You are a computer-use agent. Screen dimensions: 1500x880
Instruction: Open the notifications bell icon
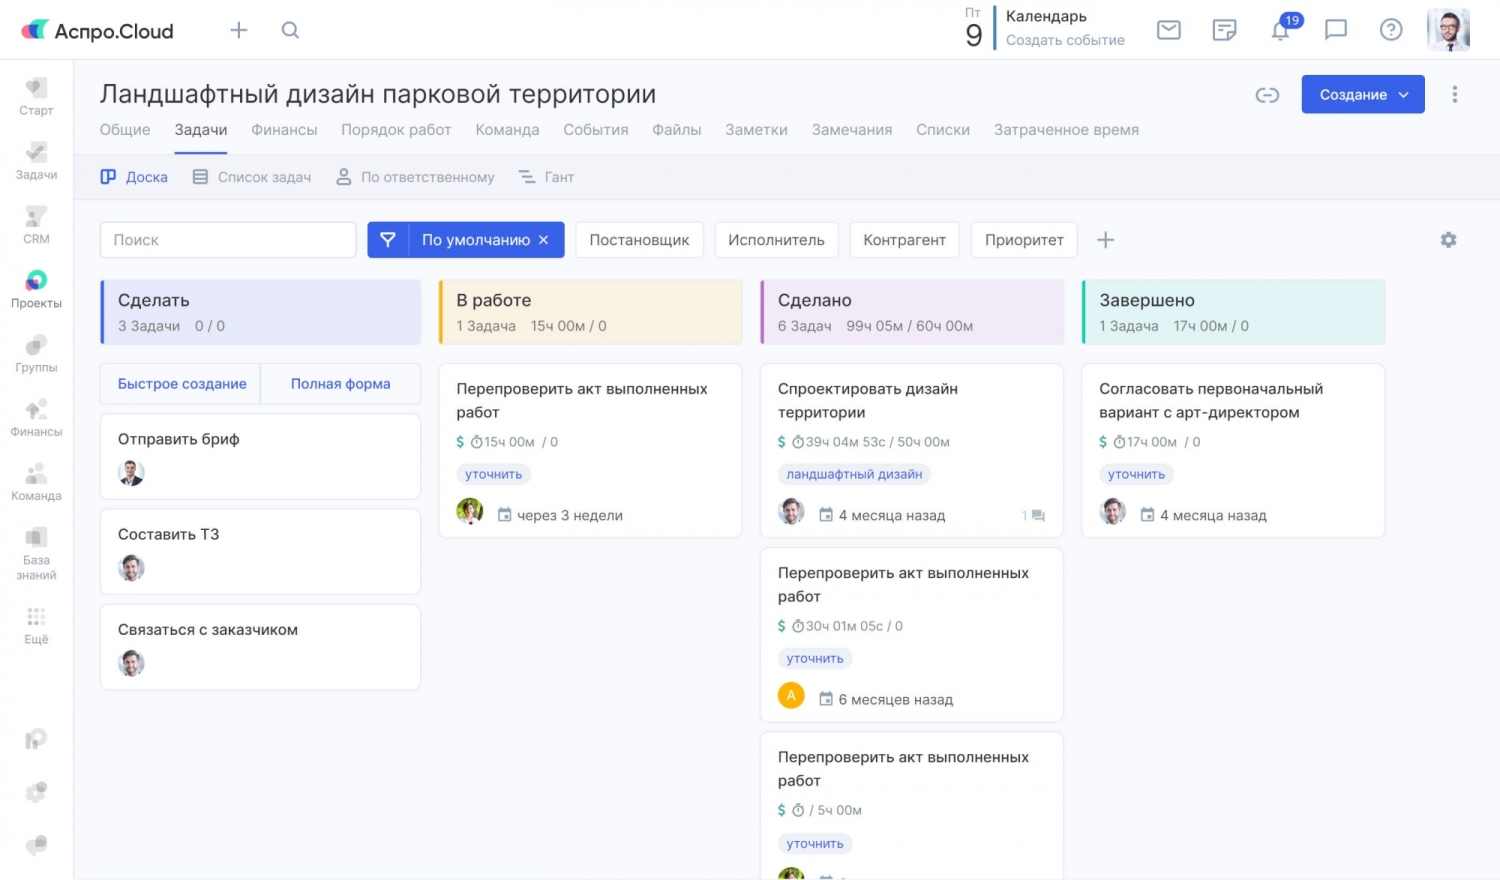[x=1281, y=30]
